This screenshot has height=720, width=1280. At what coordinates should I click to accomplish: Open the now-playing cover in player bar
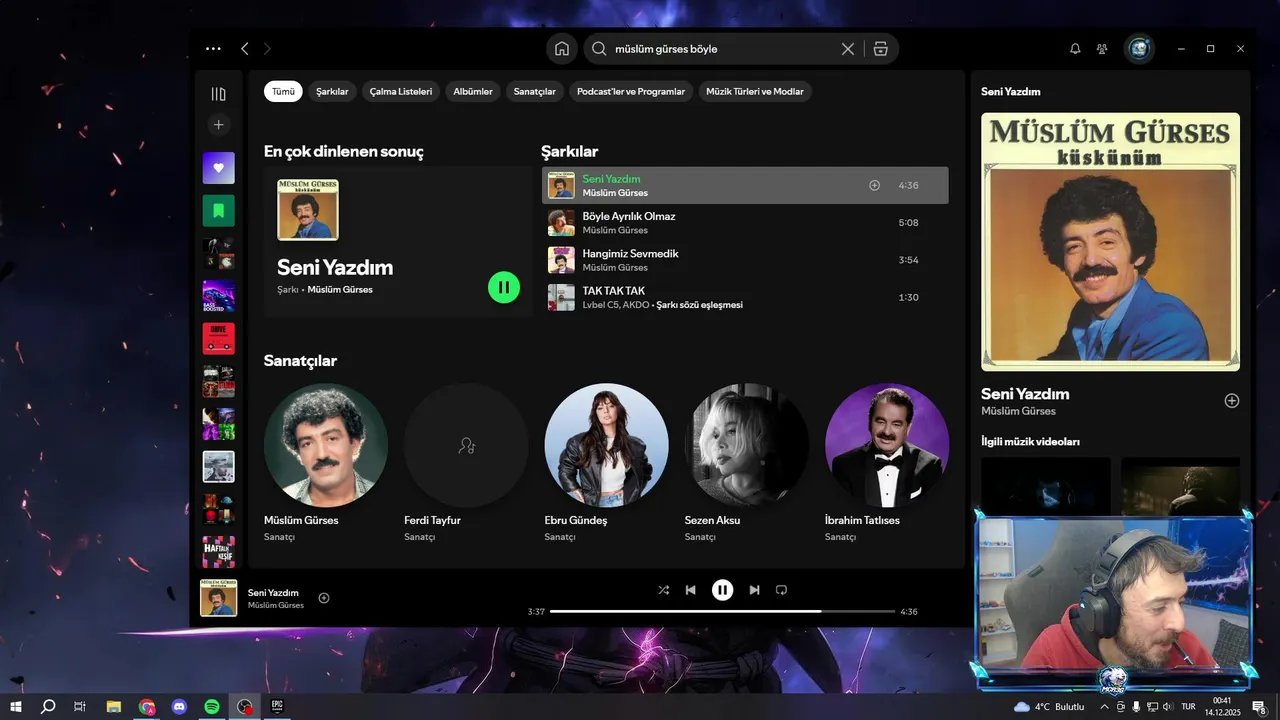[x=219, y=598]
